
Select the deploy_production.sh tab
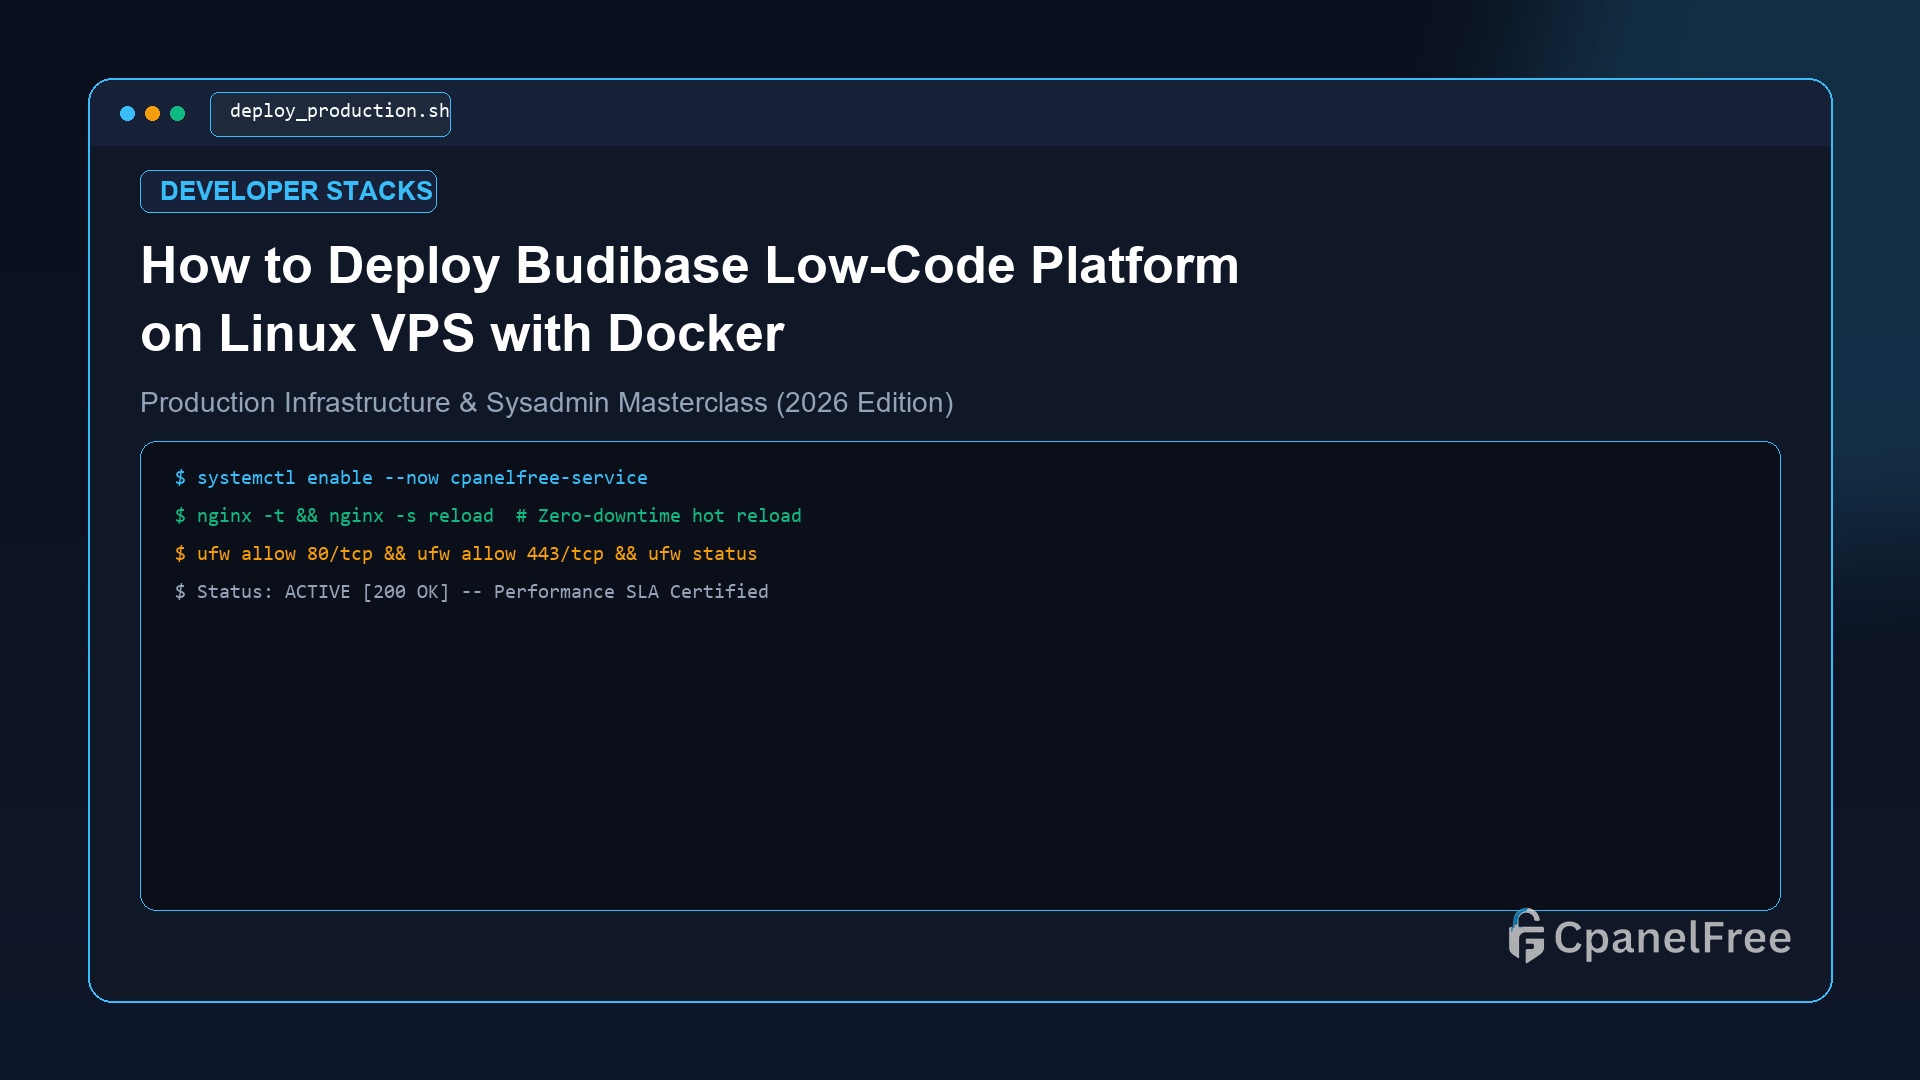[x=330, y=114]
